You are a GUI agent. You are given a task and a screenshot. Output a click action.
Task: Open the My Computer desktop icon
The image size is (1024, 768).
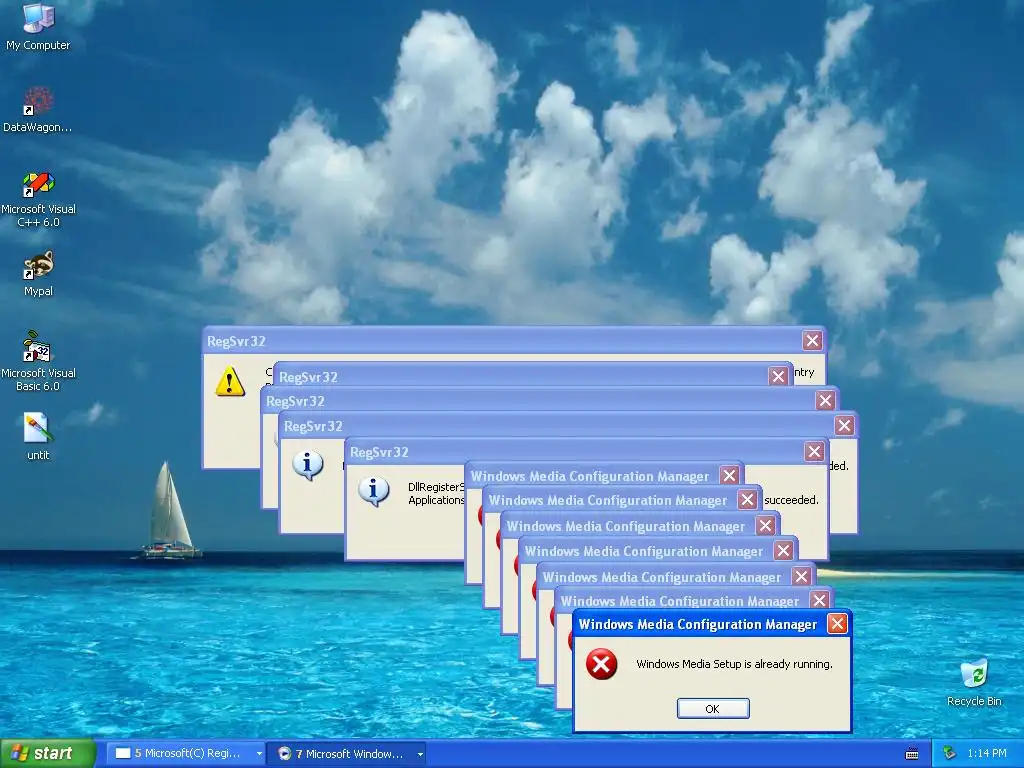pos(38,27)
